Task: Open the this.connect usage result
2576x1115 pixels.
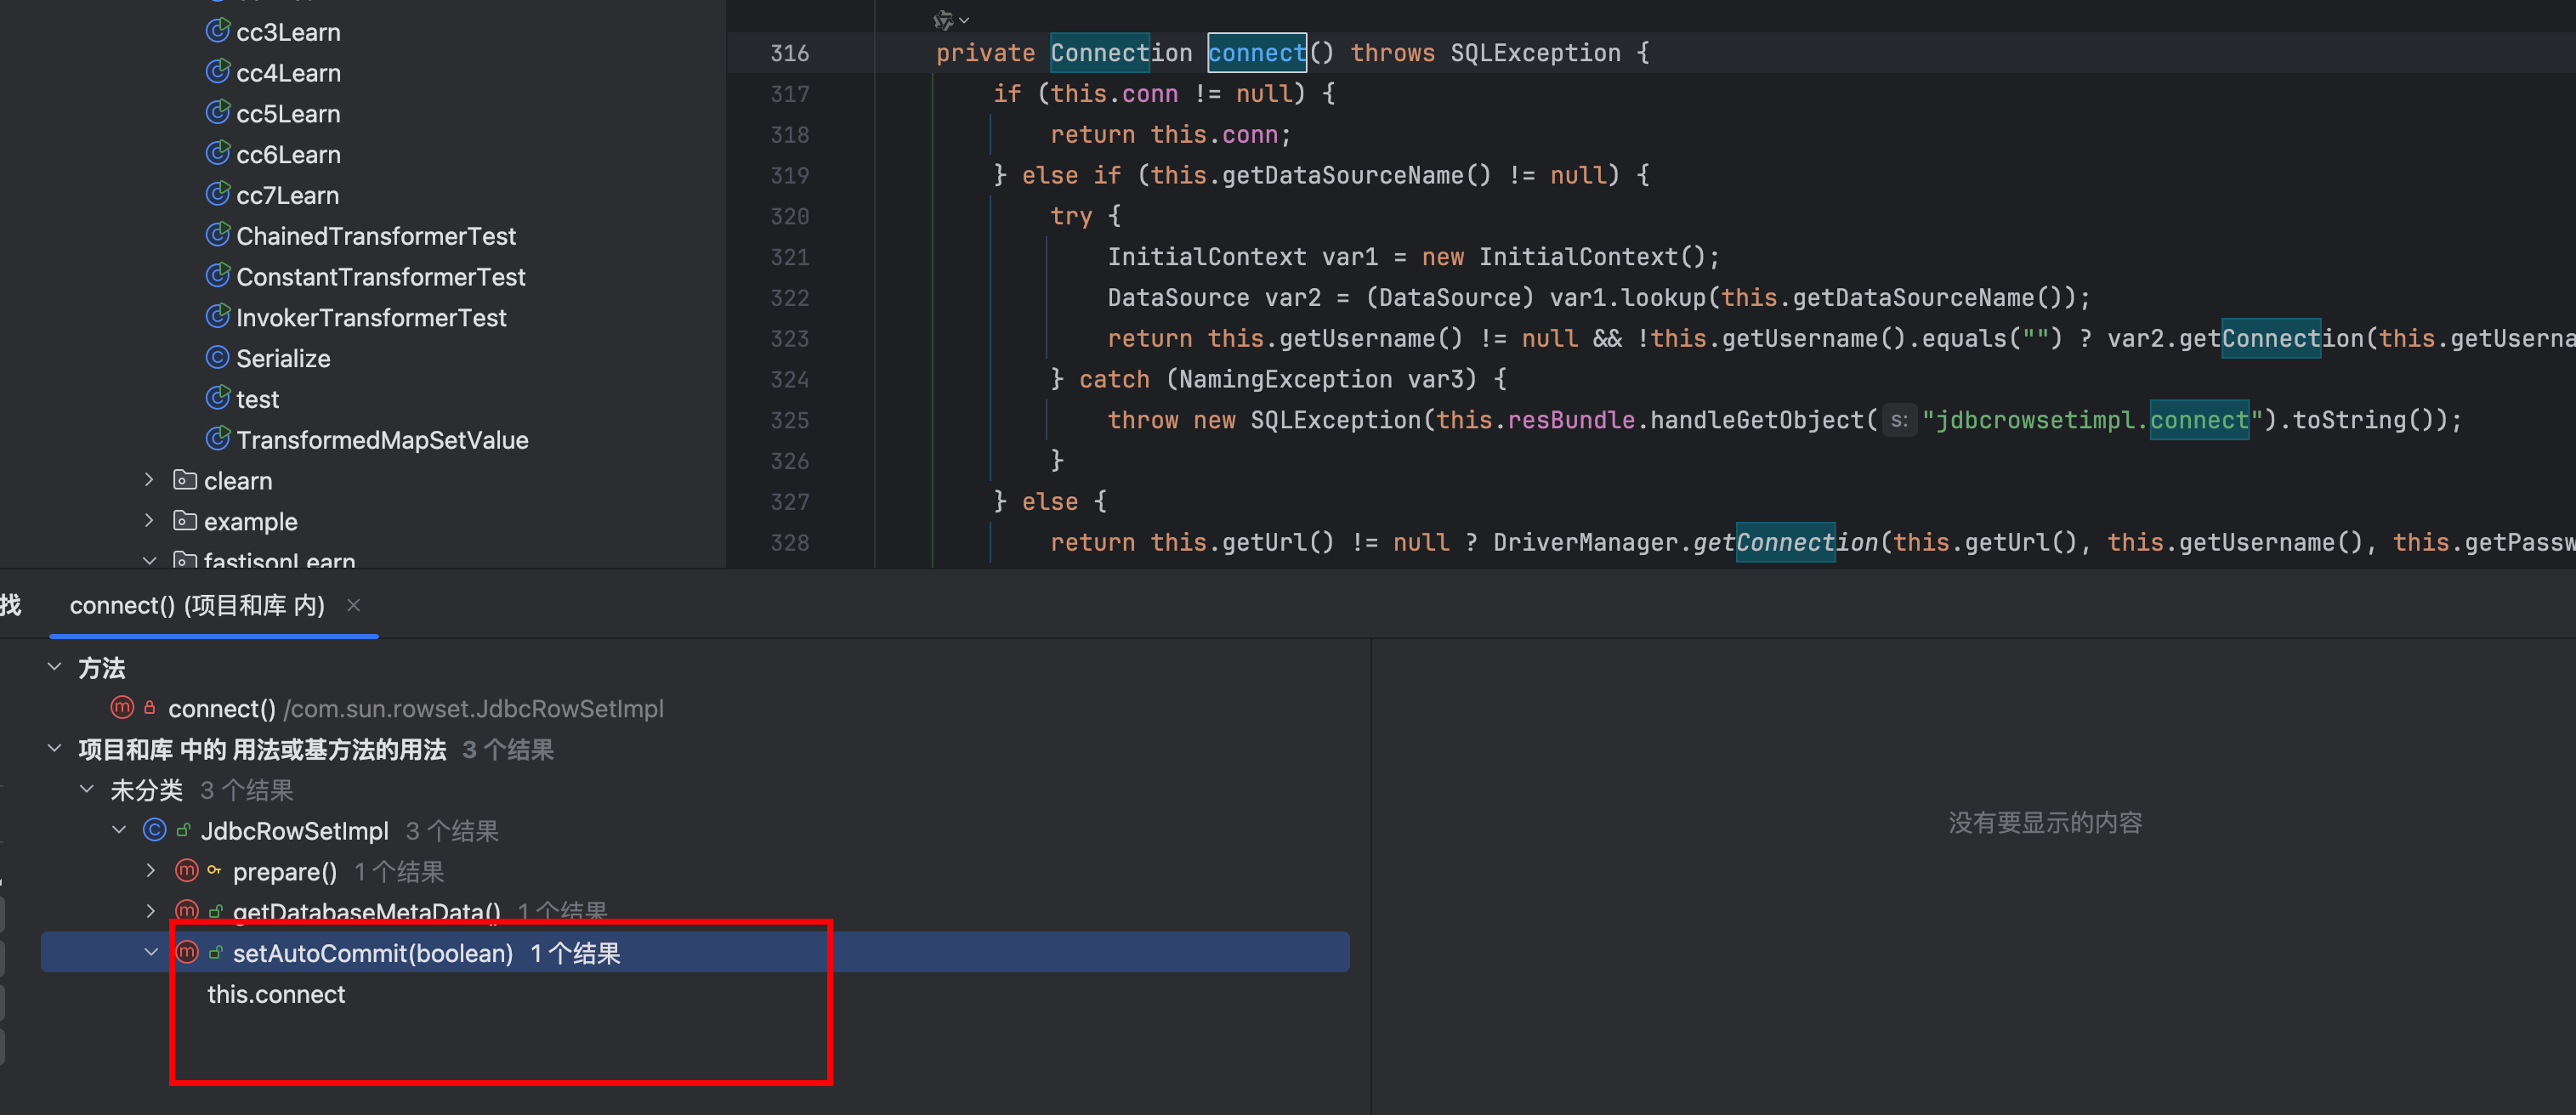Action: [276, 994]
